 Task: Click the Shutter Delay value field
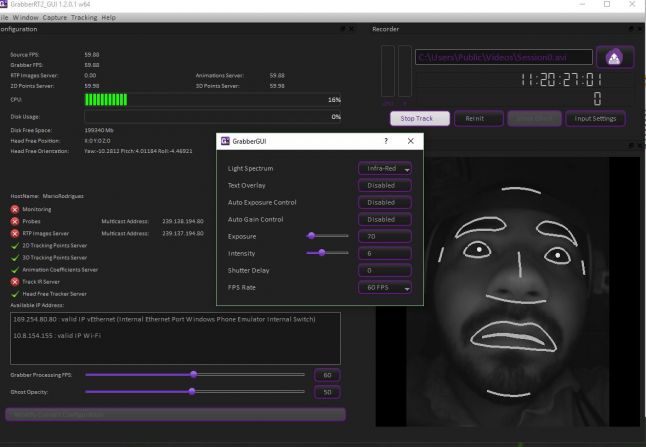pos(385,271)
